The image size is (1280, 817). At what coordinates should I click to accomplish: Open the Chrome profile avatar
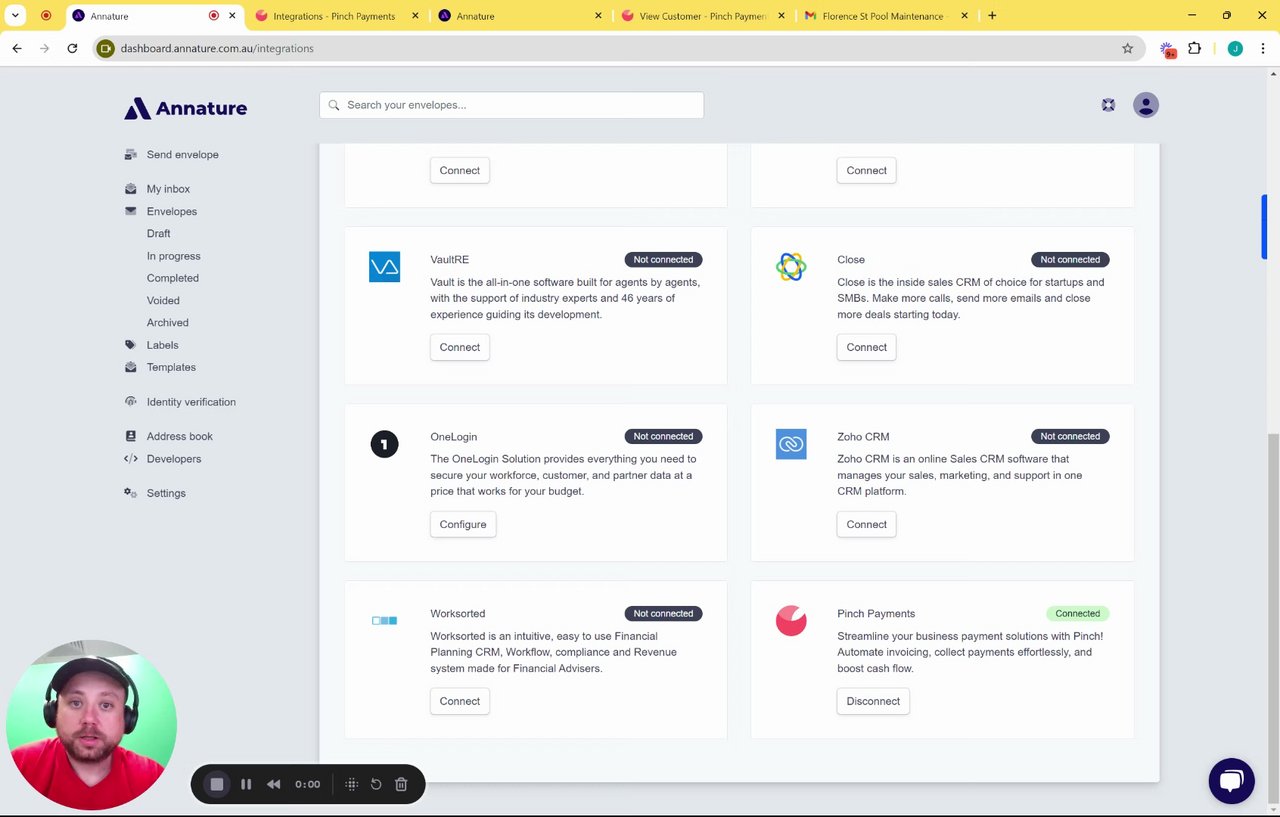[x=1235, y=48]
